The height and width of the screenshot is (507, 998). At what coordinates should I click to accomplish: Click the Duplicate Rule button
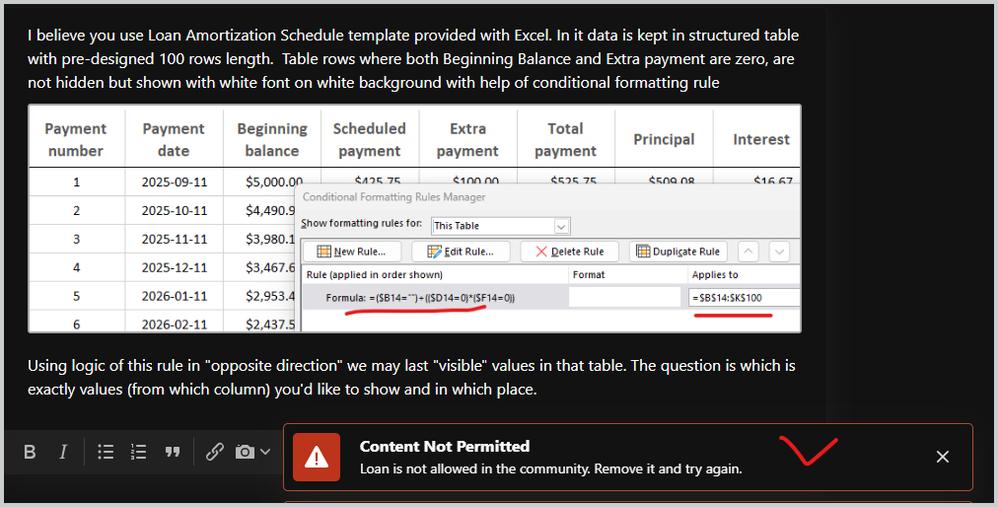678,251
